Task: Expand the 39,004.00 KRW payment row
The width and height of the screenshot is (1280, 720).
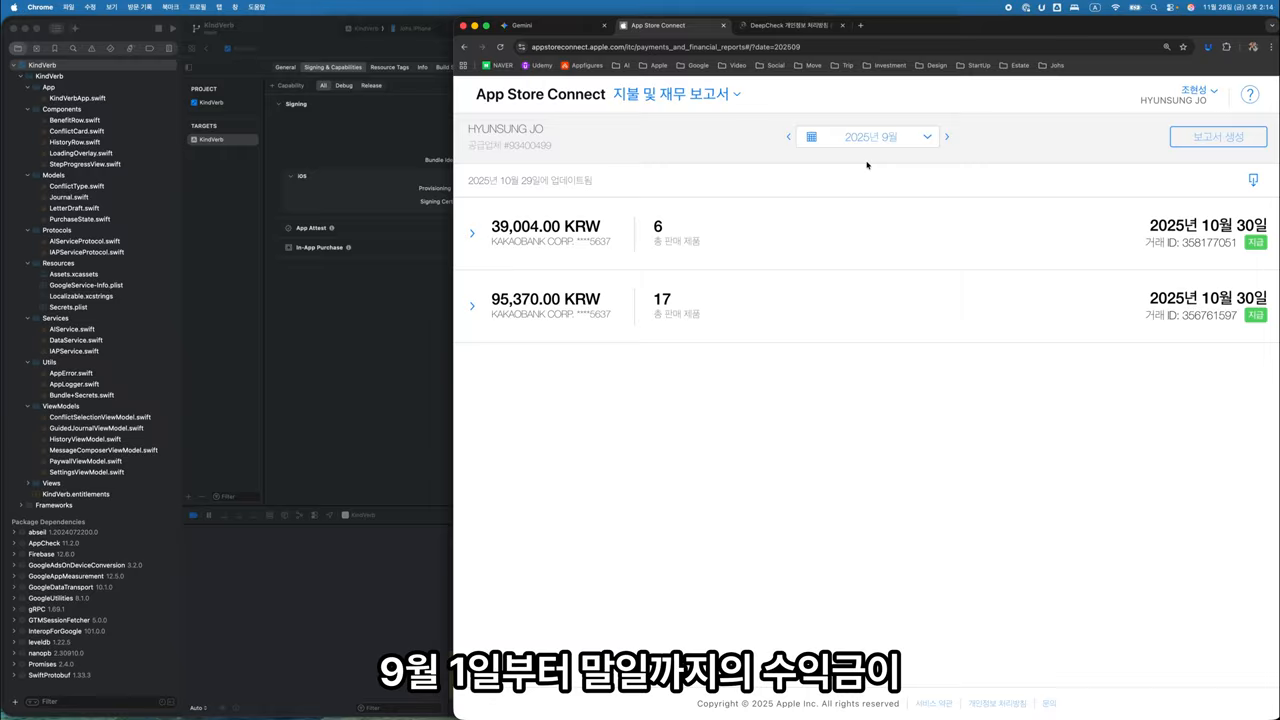Action: click(472, 234)
